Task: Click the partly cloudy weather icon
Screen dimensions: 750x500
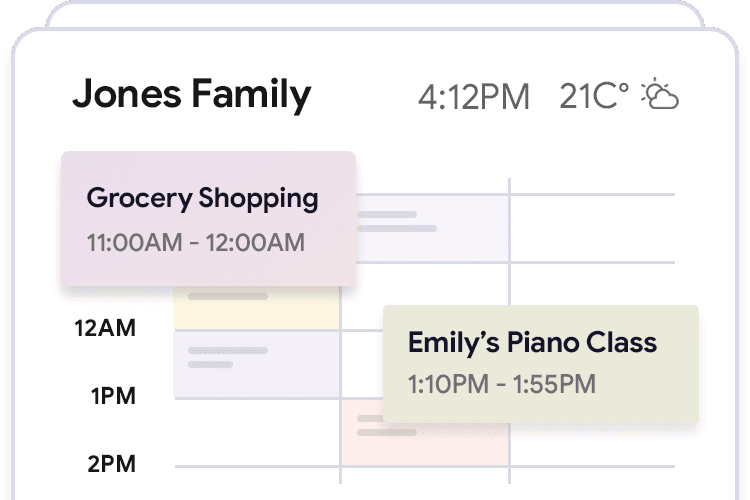Action: point(660,94)
